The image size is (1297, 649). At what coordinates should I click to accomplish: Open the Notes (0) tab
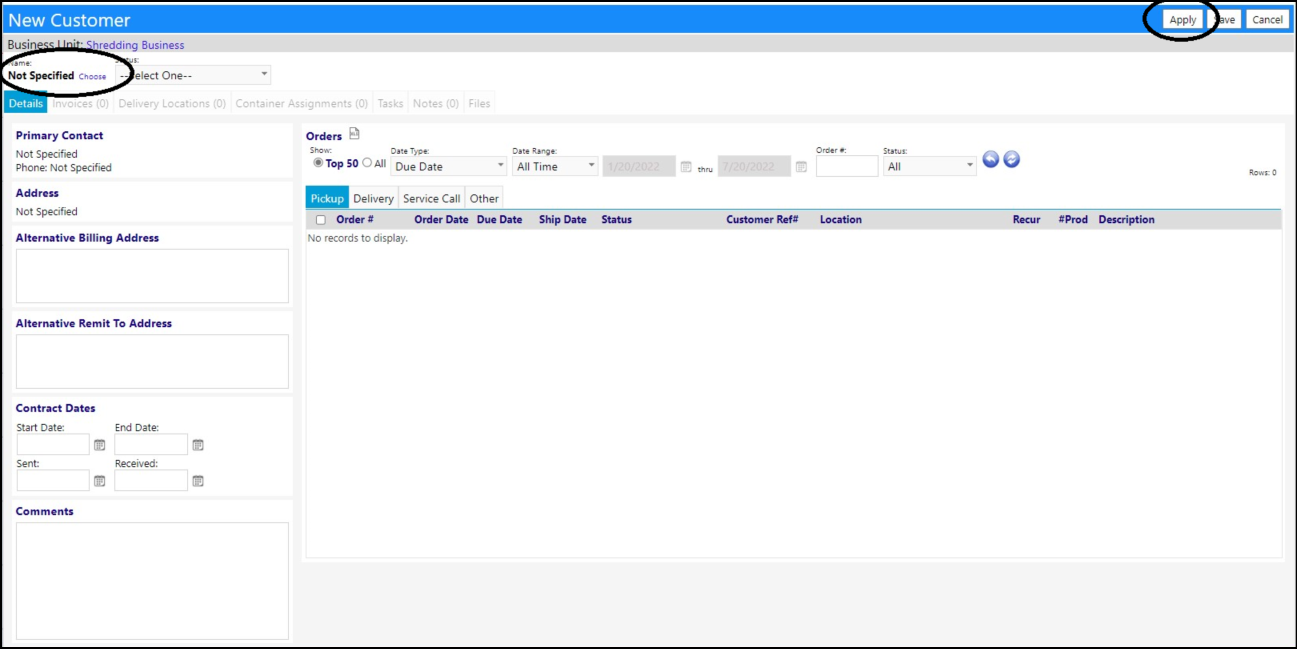pyautogui.click(x=436, y=103)
